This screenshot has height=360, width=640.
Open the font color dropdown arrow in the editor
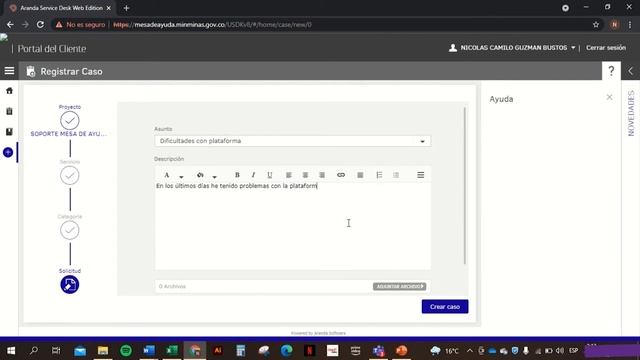tap(181, 176)
